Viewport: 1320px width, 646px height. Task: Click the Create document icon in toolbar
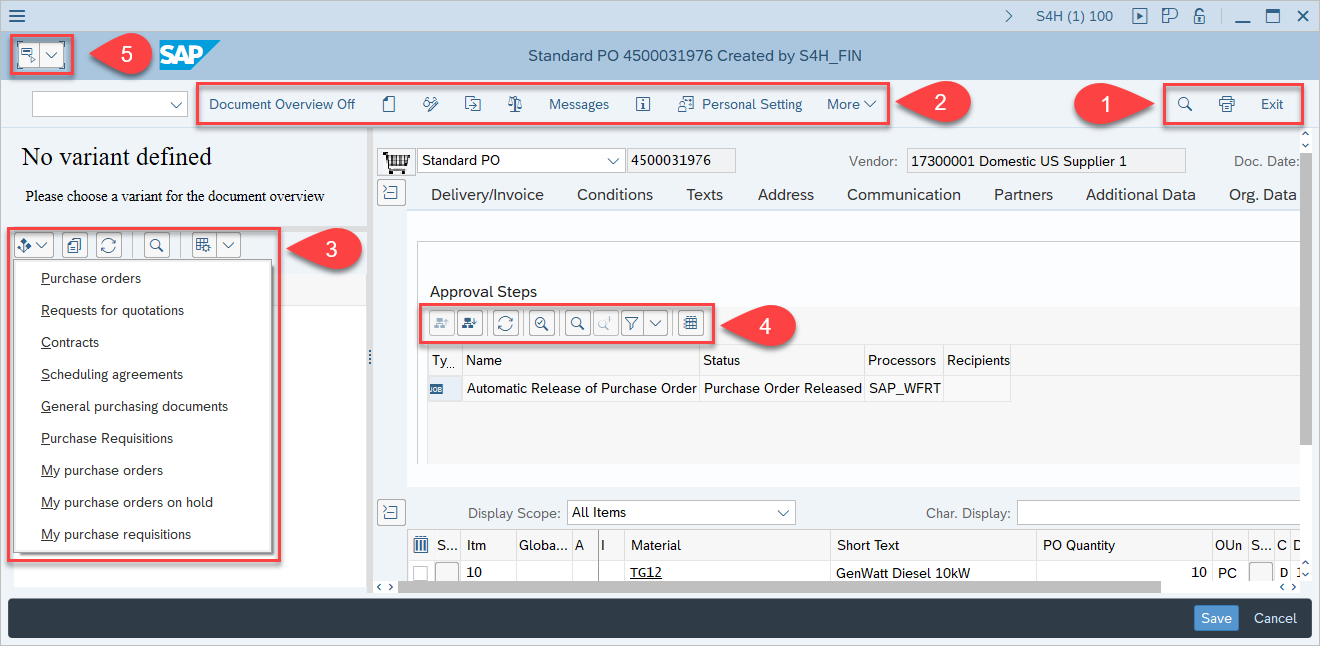click(389, 104)
